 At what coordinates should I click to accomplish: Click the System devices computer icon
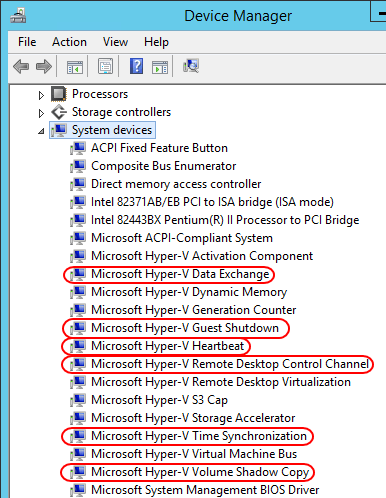pos(59,130)
